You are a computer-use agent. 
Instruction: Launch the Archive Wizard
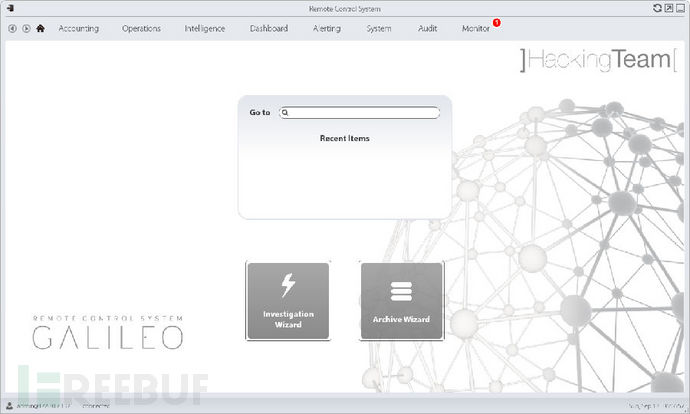tap(401, 301)
